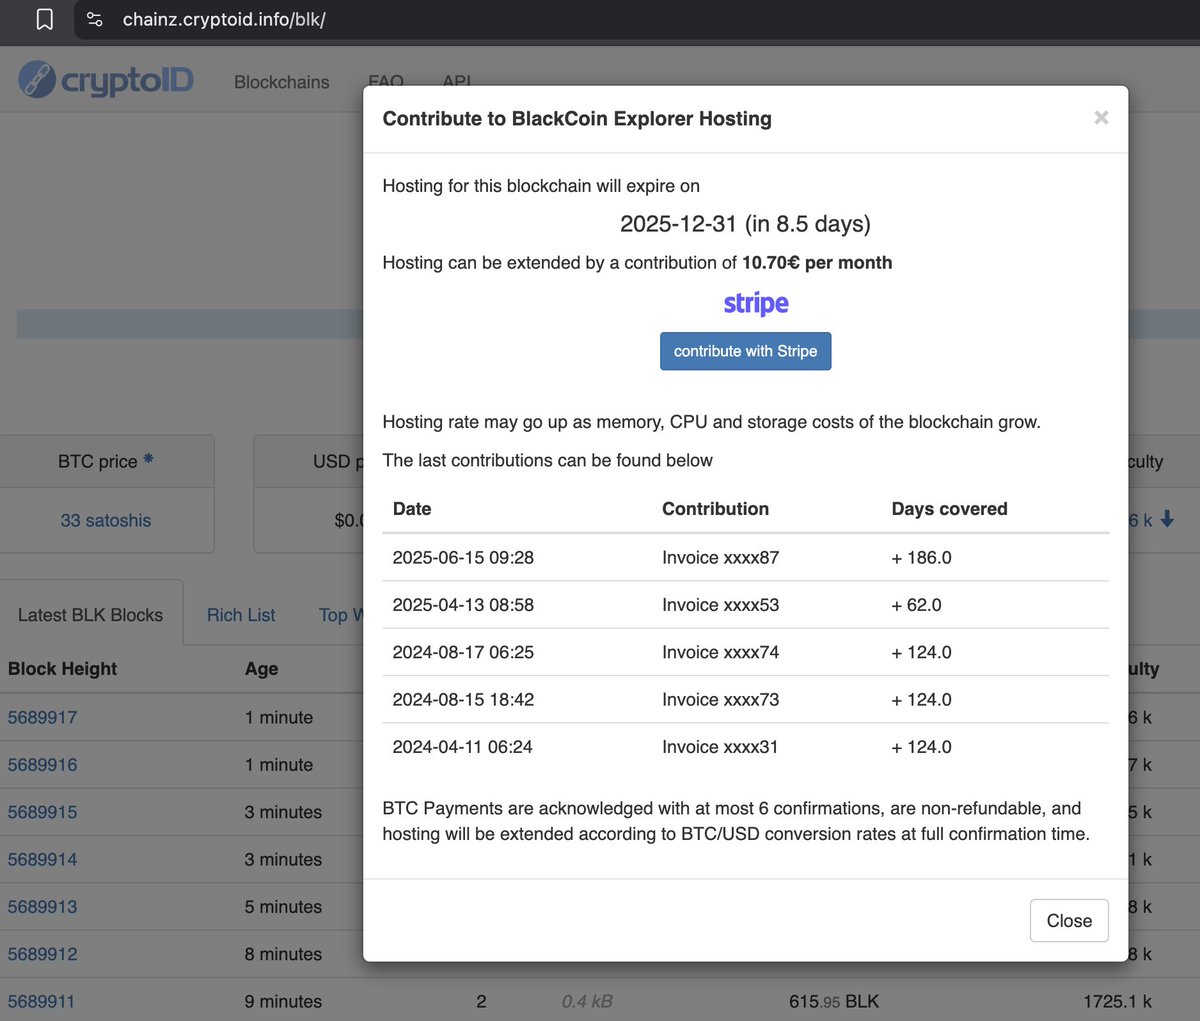
Task: Click the cryptoID logo
Action: 106,80
